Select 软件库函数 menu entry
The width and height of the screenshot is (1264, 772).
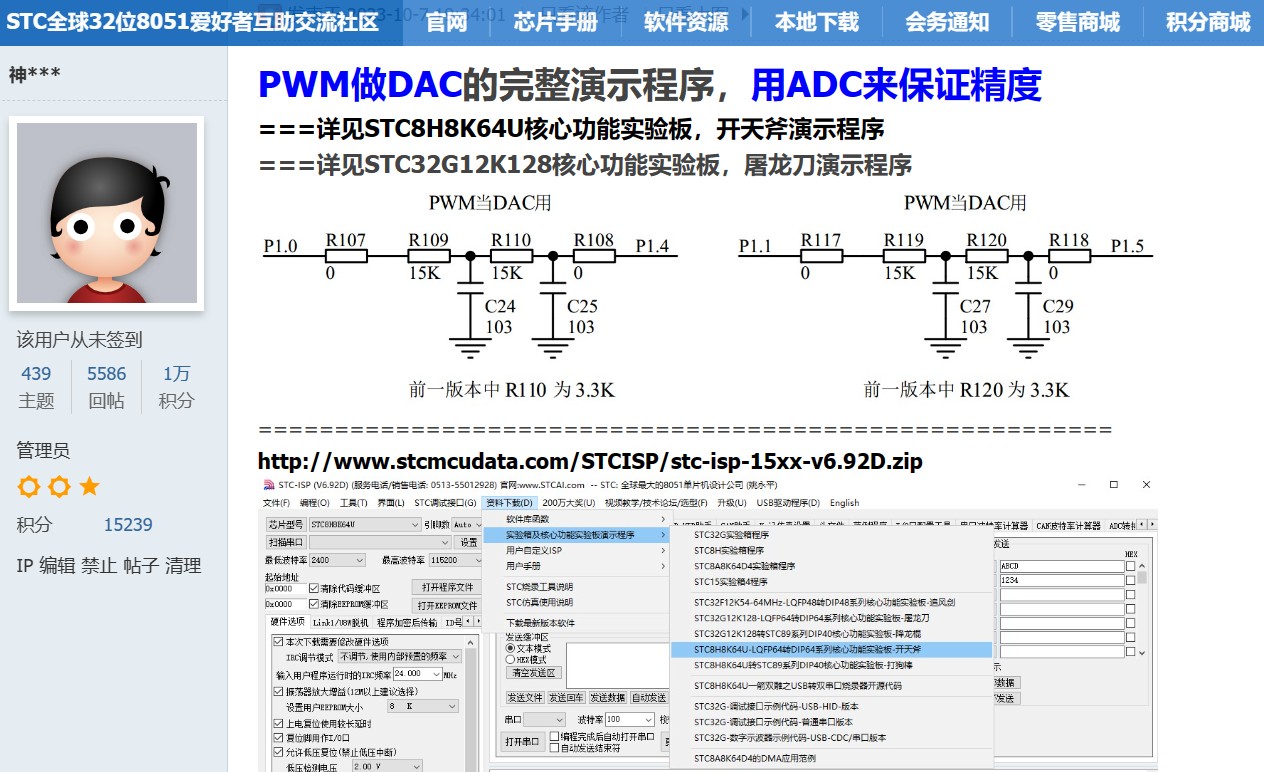(x=574, y=519)
